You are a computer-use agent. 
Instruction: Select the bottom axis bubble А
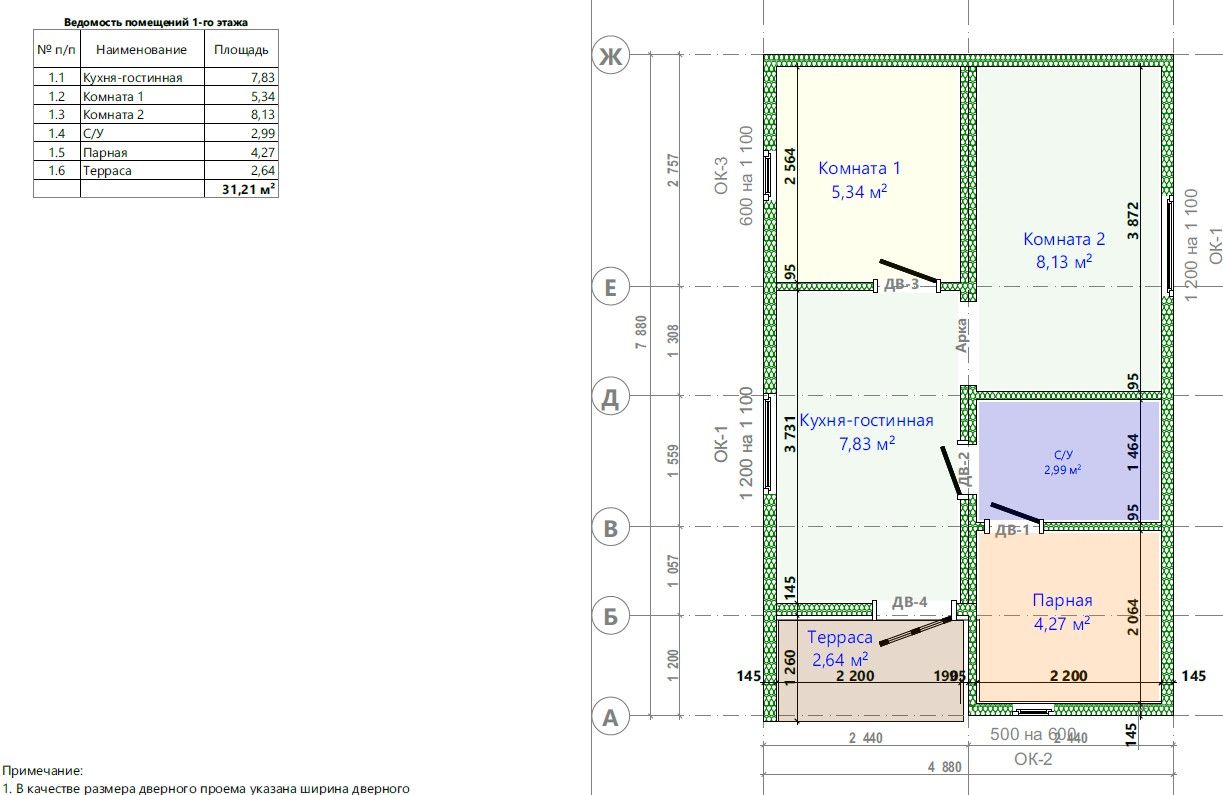[x=608, y=717]
